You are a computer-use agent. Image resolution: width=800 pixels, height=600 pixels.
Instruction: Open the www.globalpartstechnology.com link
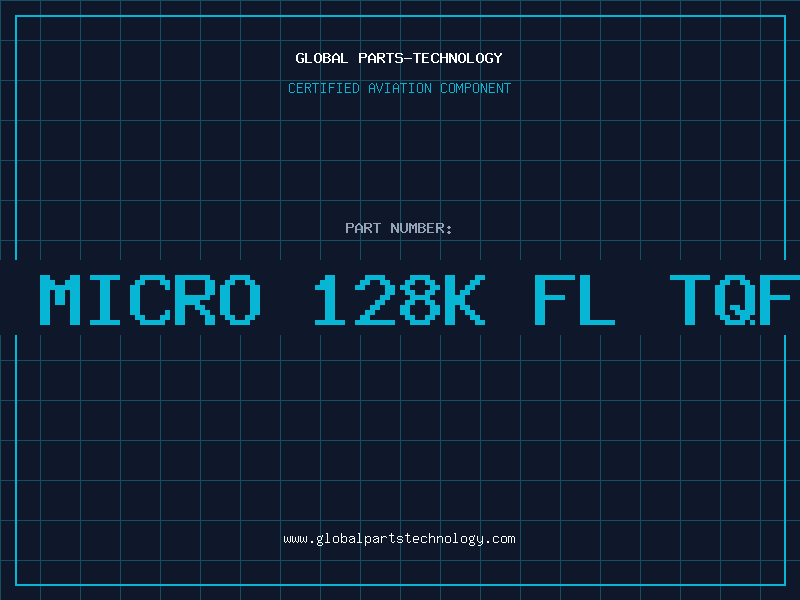point(399,539)
